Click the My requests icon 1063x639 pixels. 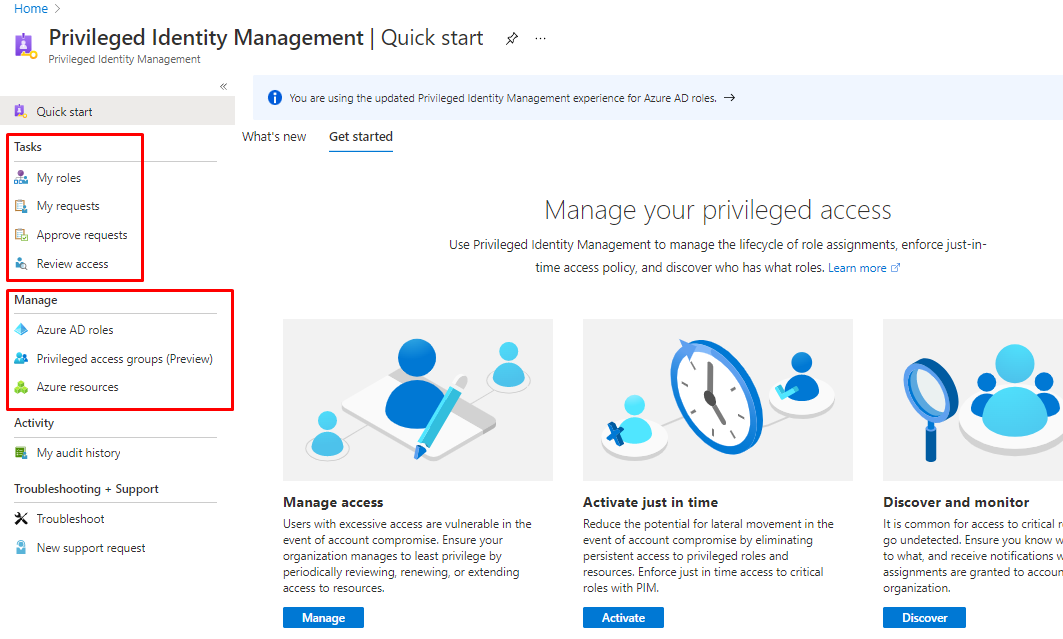point(21,206)
